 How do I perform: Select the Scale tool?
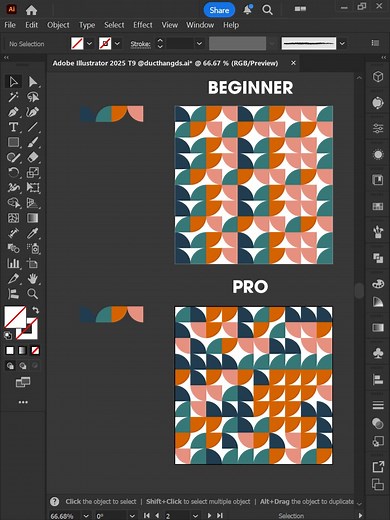tap(33, 172)
